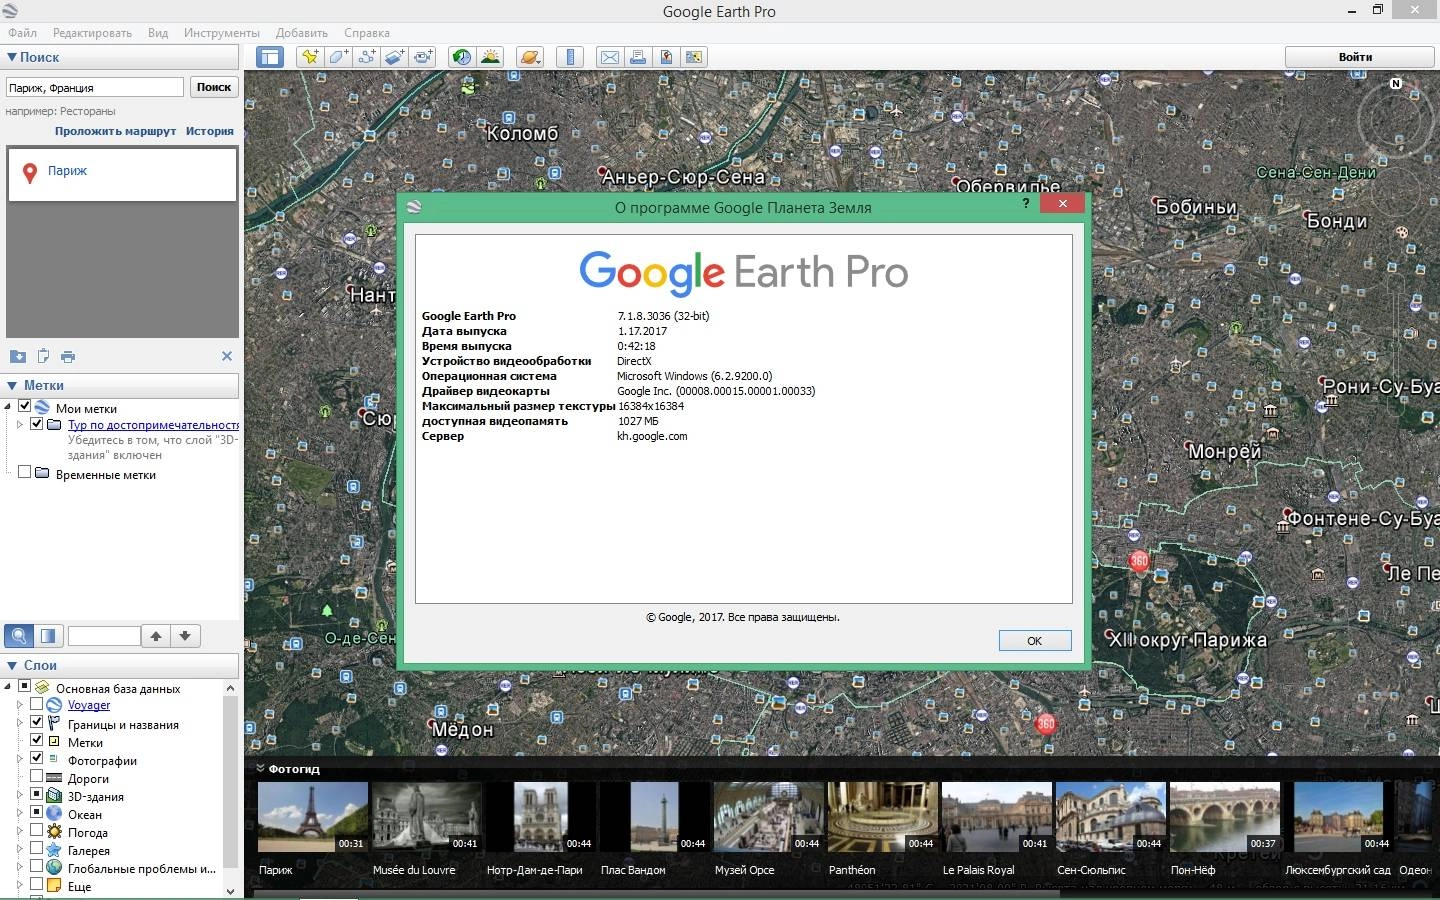Click the Record a Tour camera icon

[423, 57]
